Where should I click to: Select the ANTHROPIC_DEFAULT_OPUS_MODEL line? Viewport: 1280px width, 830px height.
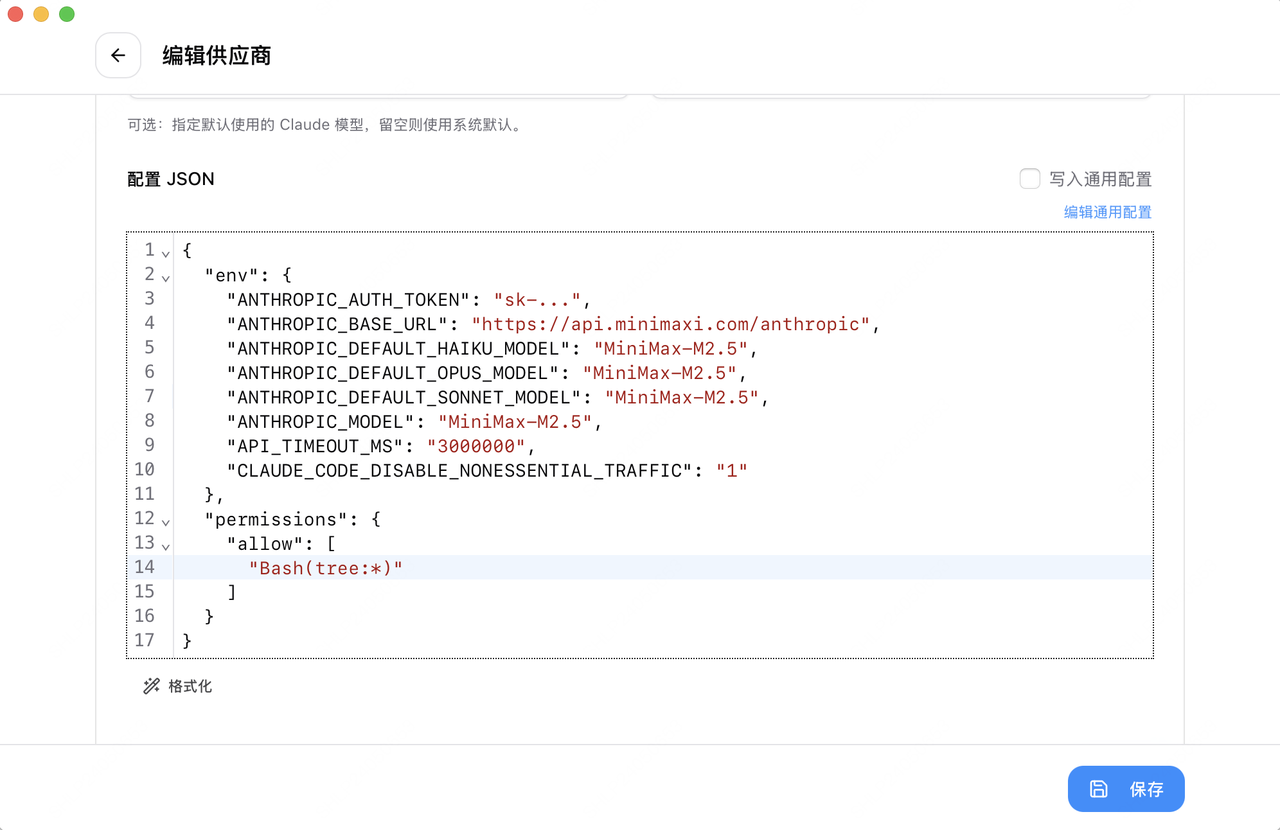tap(400, 373)
